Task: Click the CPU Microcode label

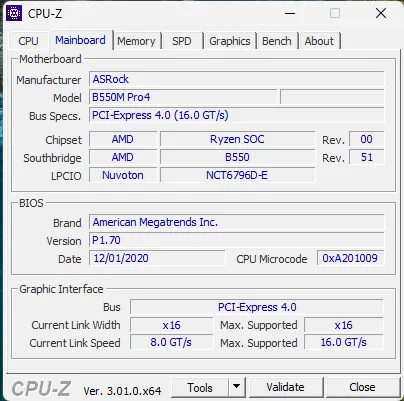Action: point(272,259)
